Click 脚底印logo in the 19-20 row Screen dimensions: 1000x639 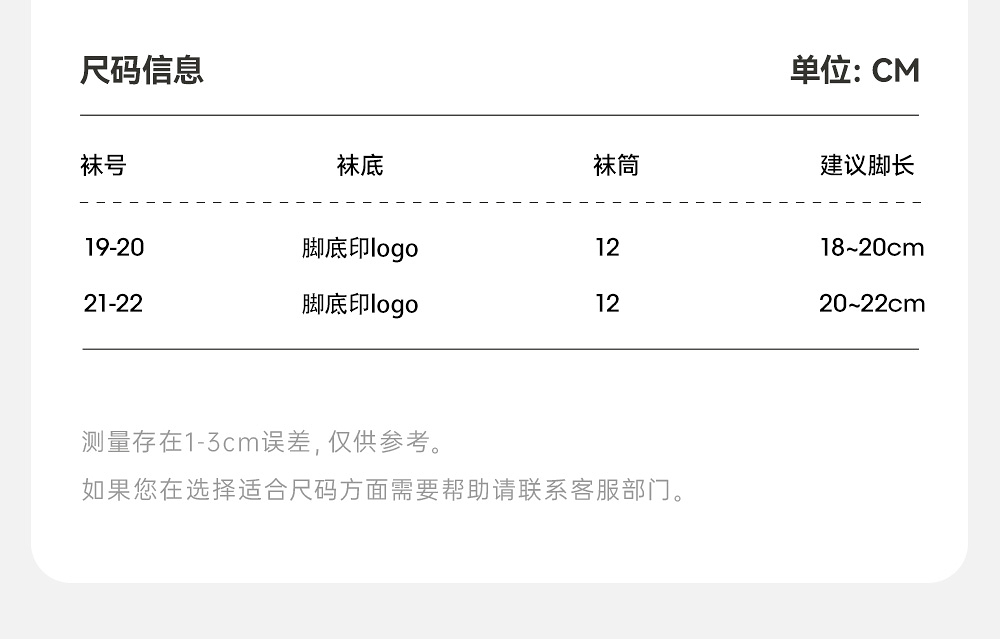coord(360,248)
